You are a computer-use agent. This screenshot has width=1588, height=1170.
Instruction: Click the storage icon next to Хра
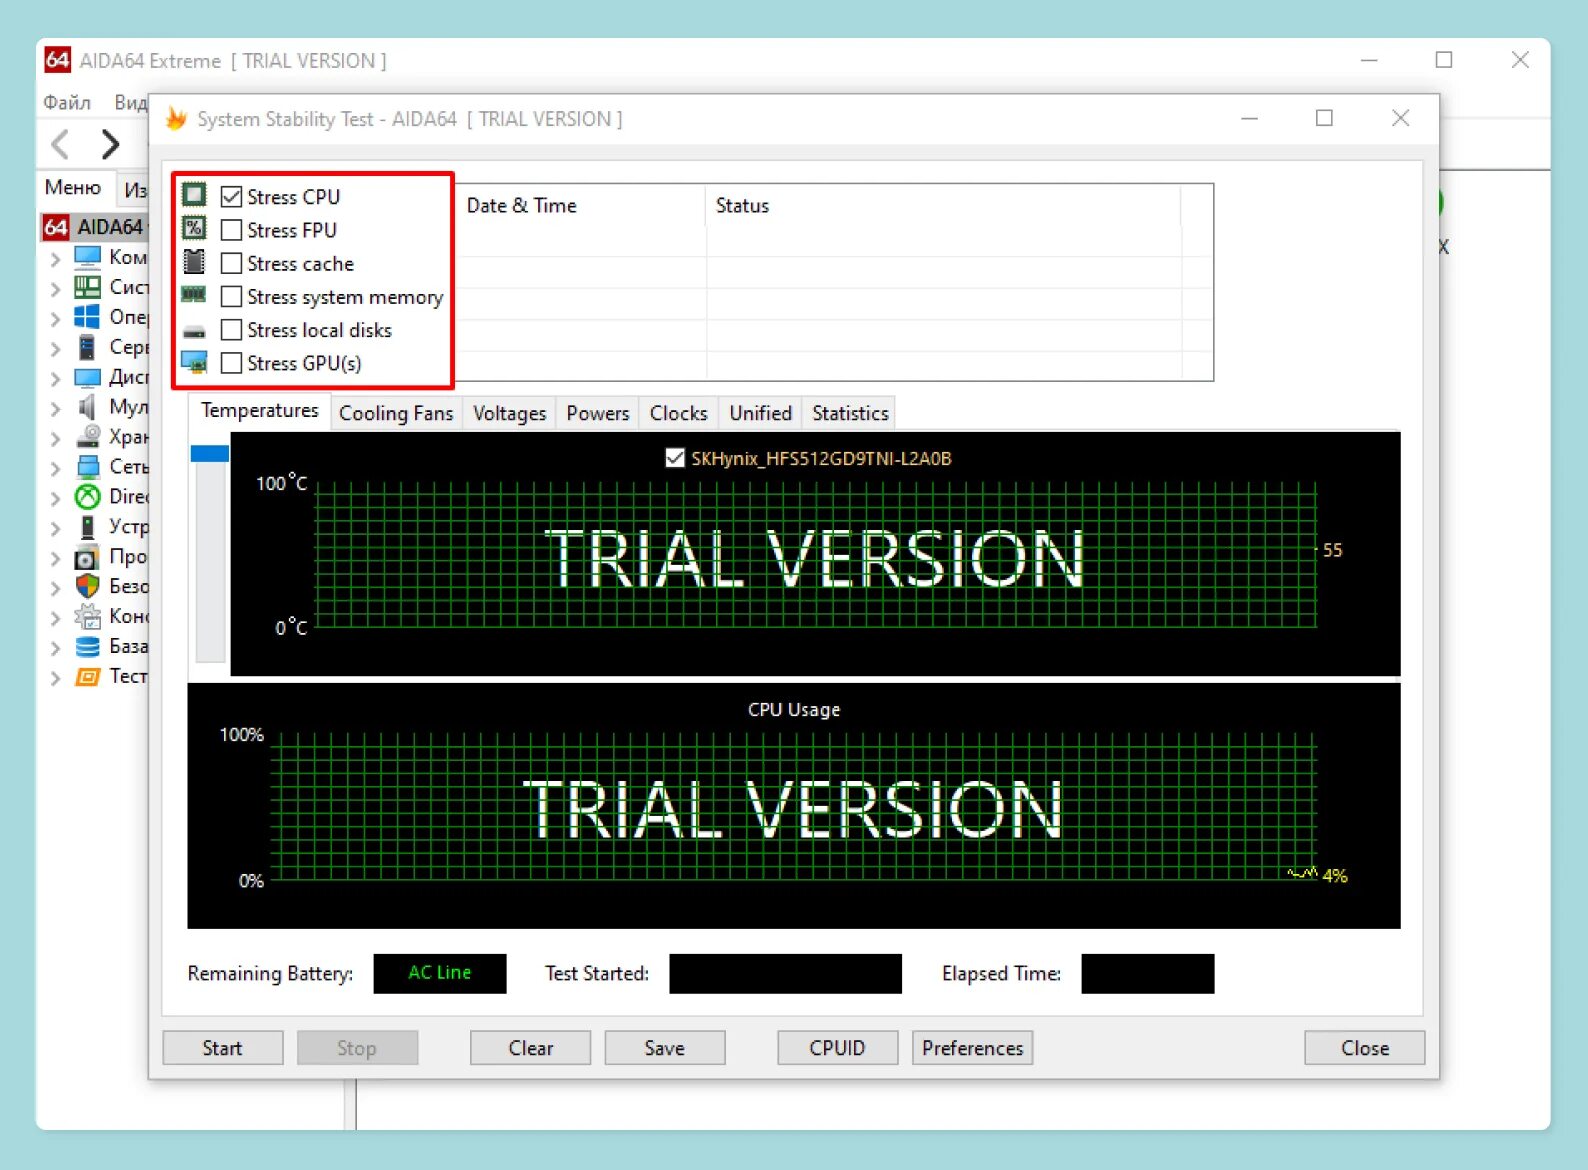pos(88,437)
